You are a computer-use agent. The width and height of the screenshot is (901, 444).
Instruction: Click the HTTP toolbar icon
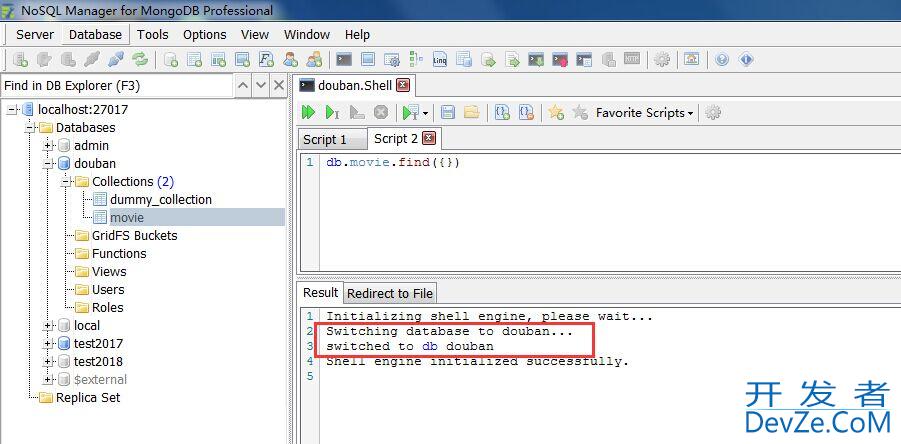click(x=632, y=59)
